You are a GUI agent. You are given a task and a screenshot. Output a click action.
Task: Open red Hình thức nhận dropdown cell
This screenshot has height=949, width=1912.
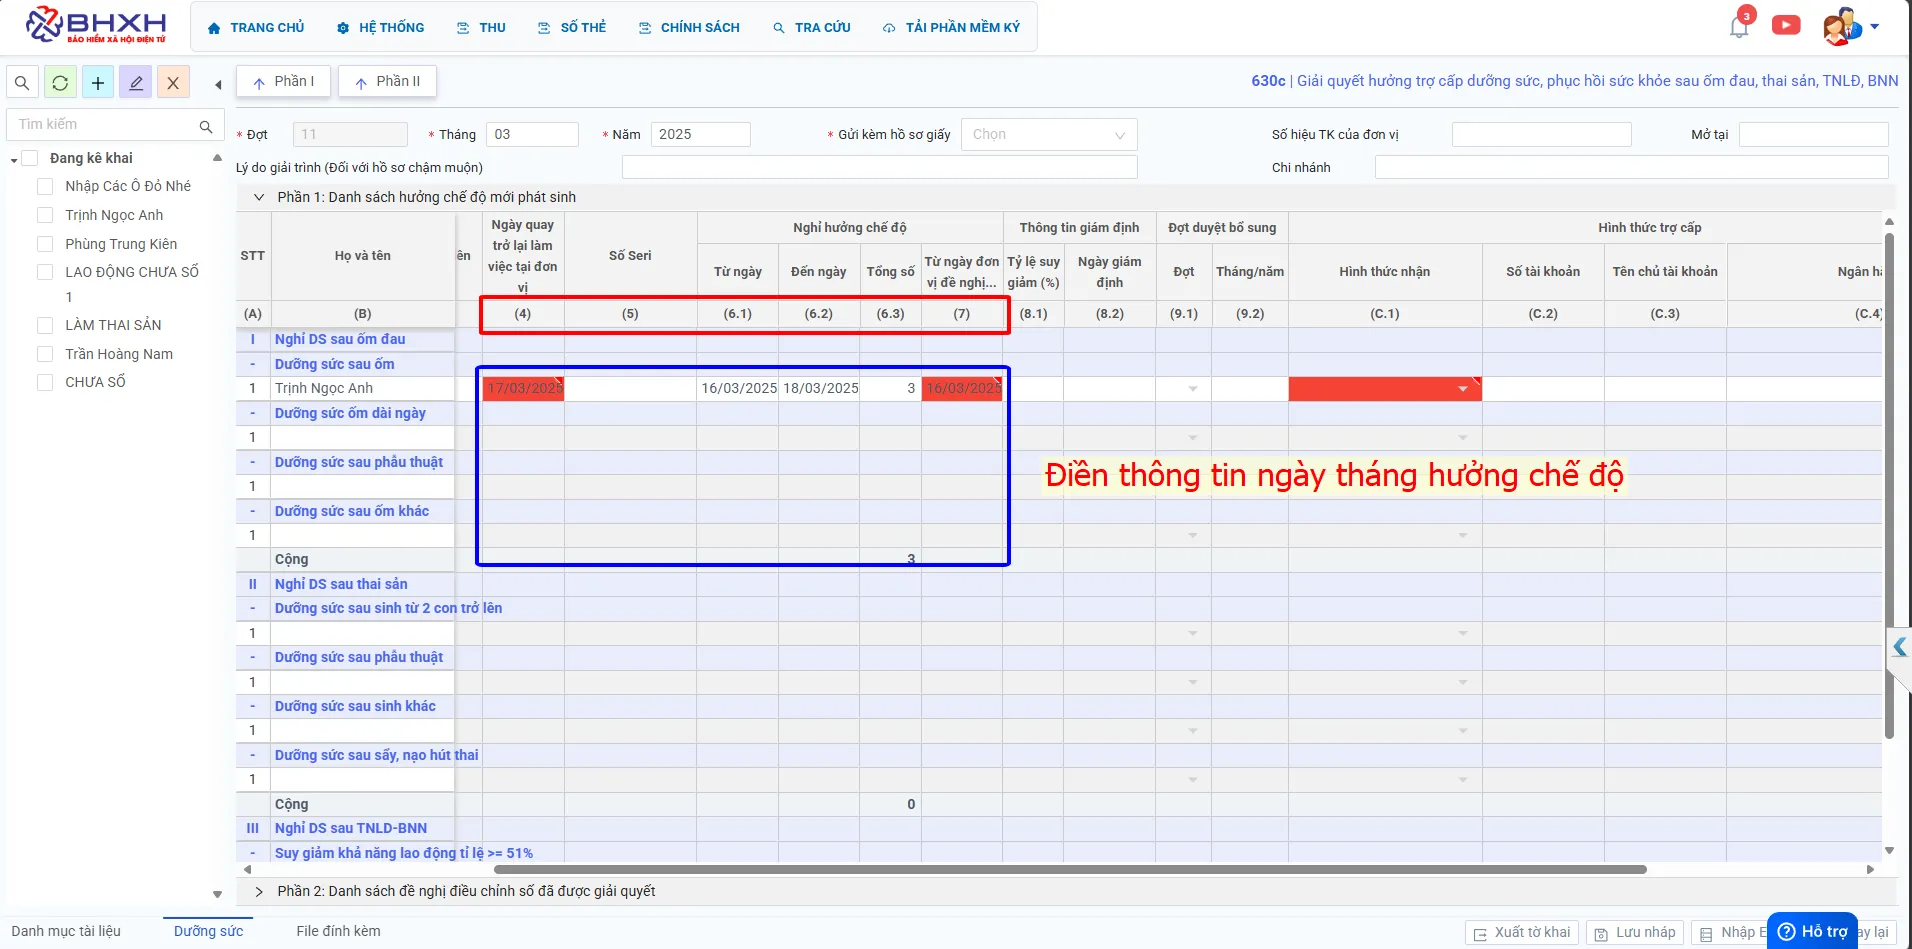point(1385,389)
